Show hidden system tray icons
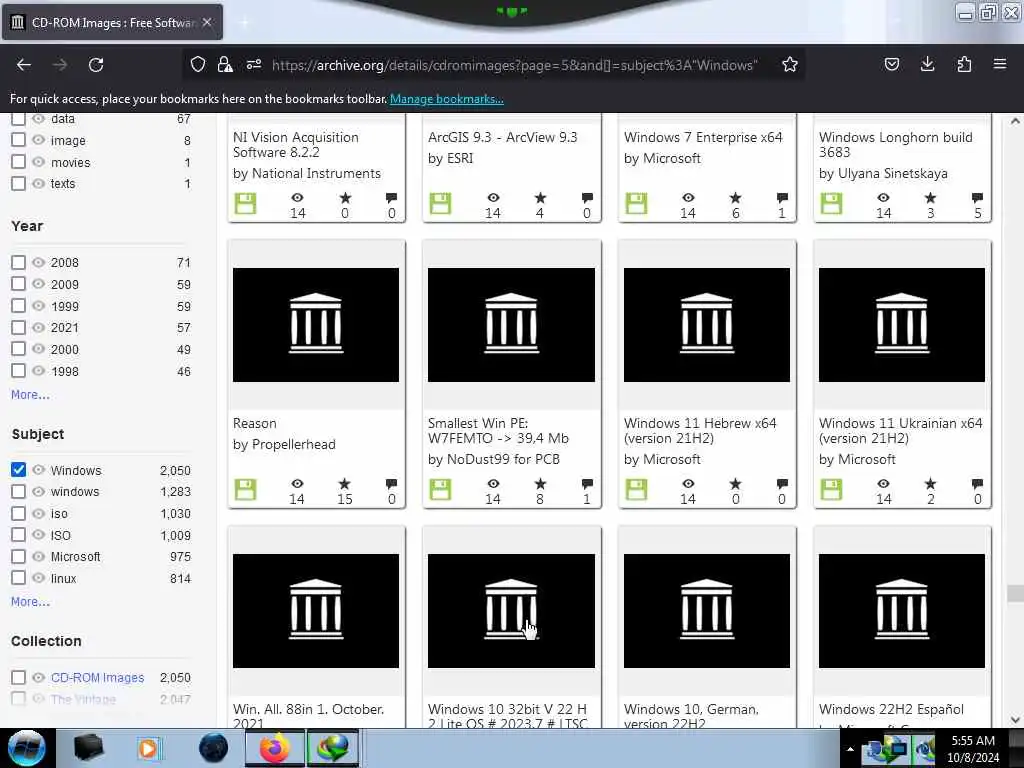This screenshot has width=1024, height=768. [850, 749]
